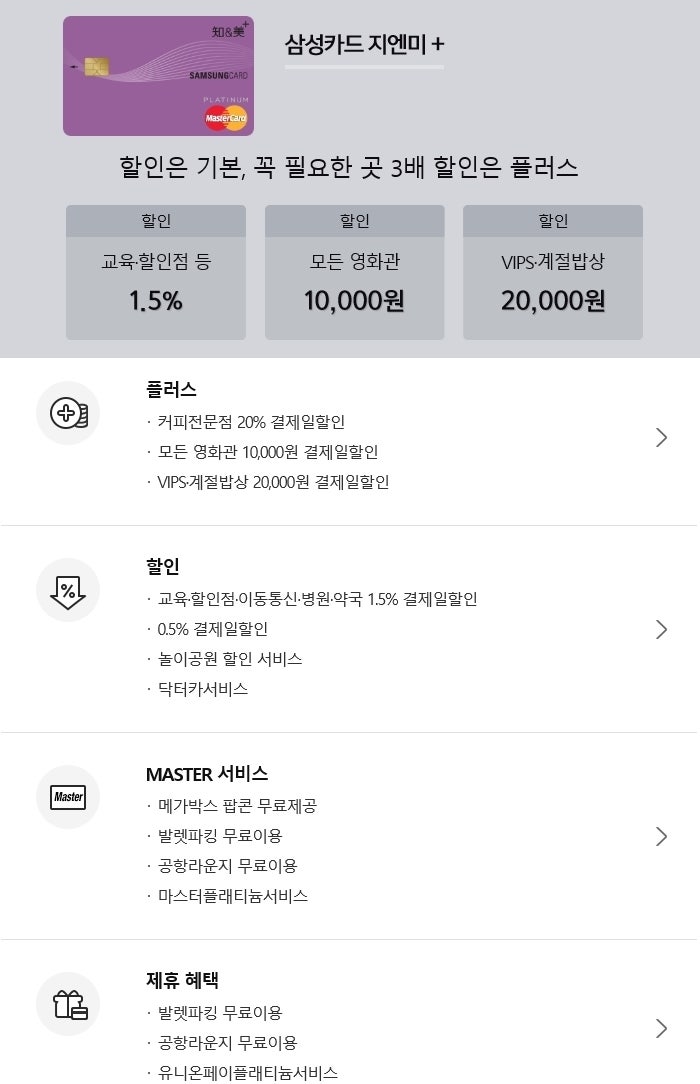700x1084 pixels.
Task: Select the 교육·할인점 등 1.5% benefit box
Action: pyautogui.click(x=156, y=272)
